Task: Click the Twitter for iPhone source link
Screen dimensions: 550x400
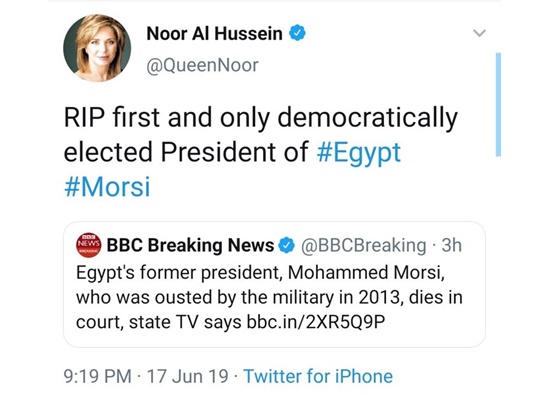Action: coord(318,376)
